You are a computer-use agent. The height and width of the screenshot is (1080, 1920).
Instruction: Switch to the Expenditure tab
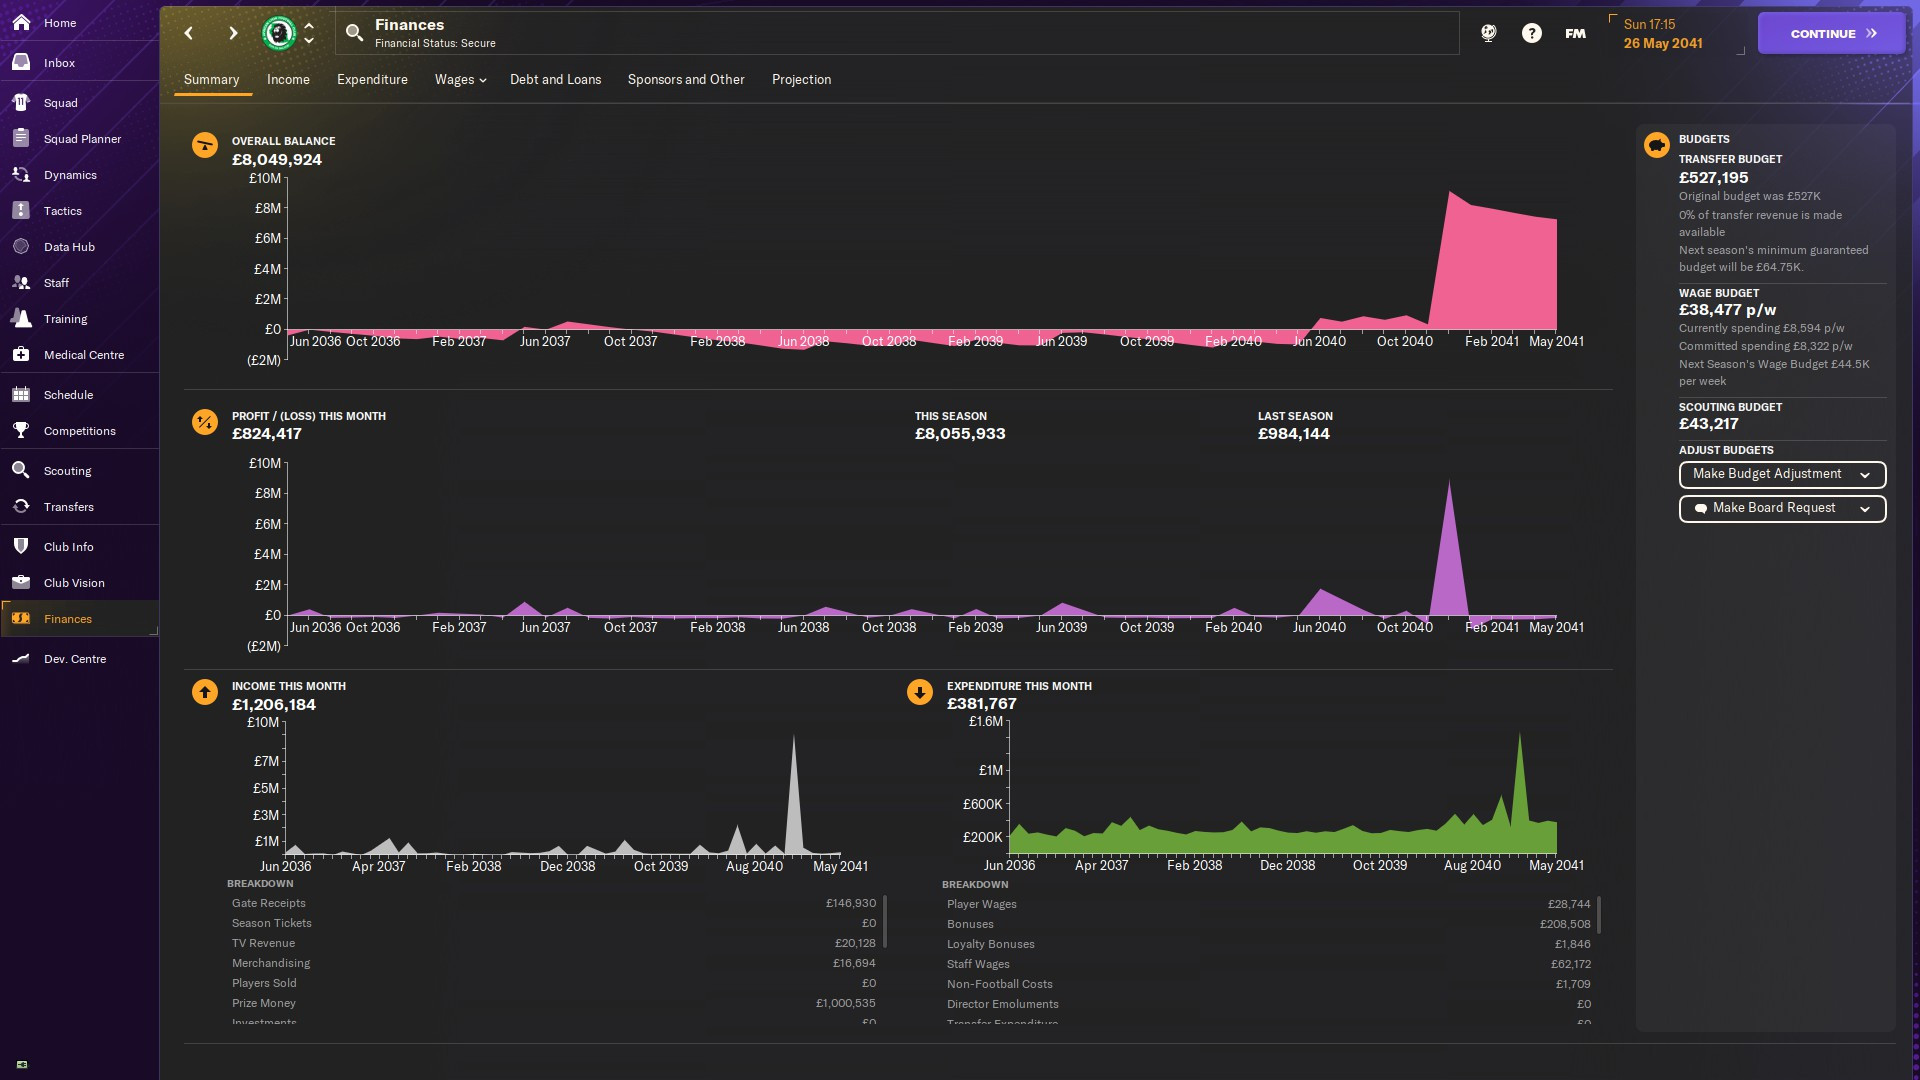pos(372,80)
